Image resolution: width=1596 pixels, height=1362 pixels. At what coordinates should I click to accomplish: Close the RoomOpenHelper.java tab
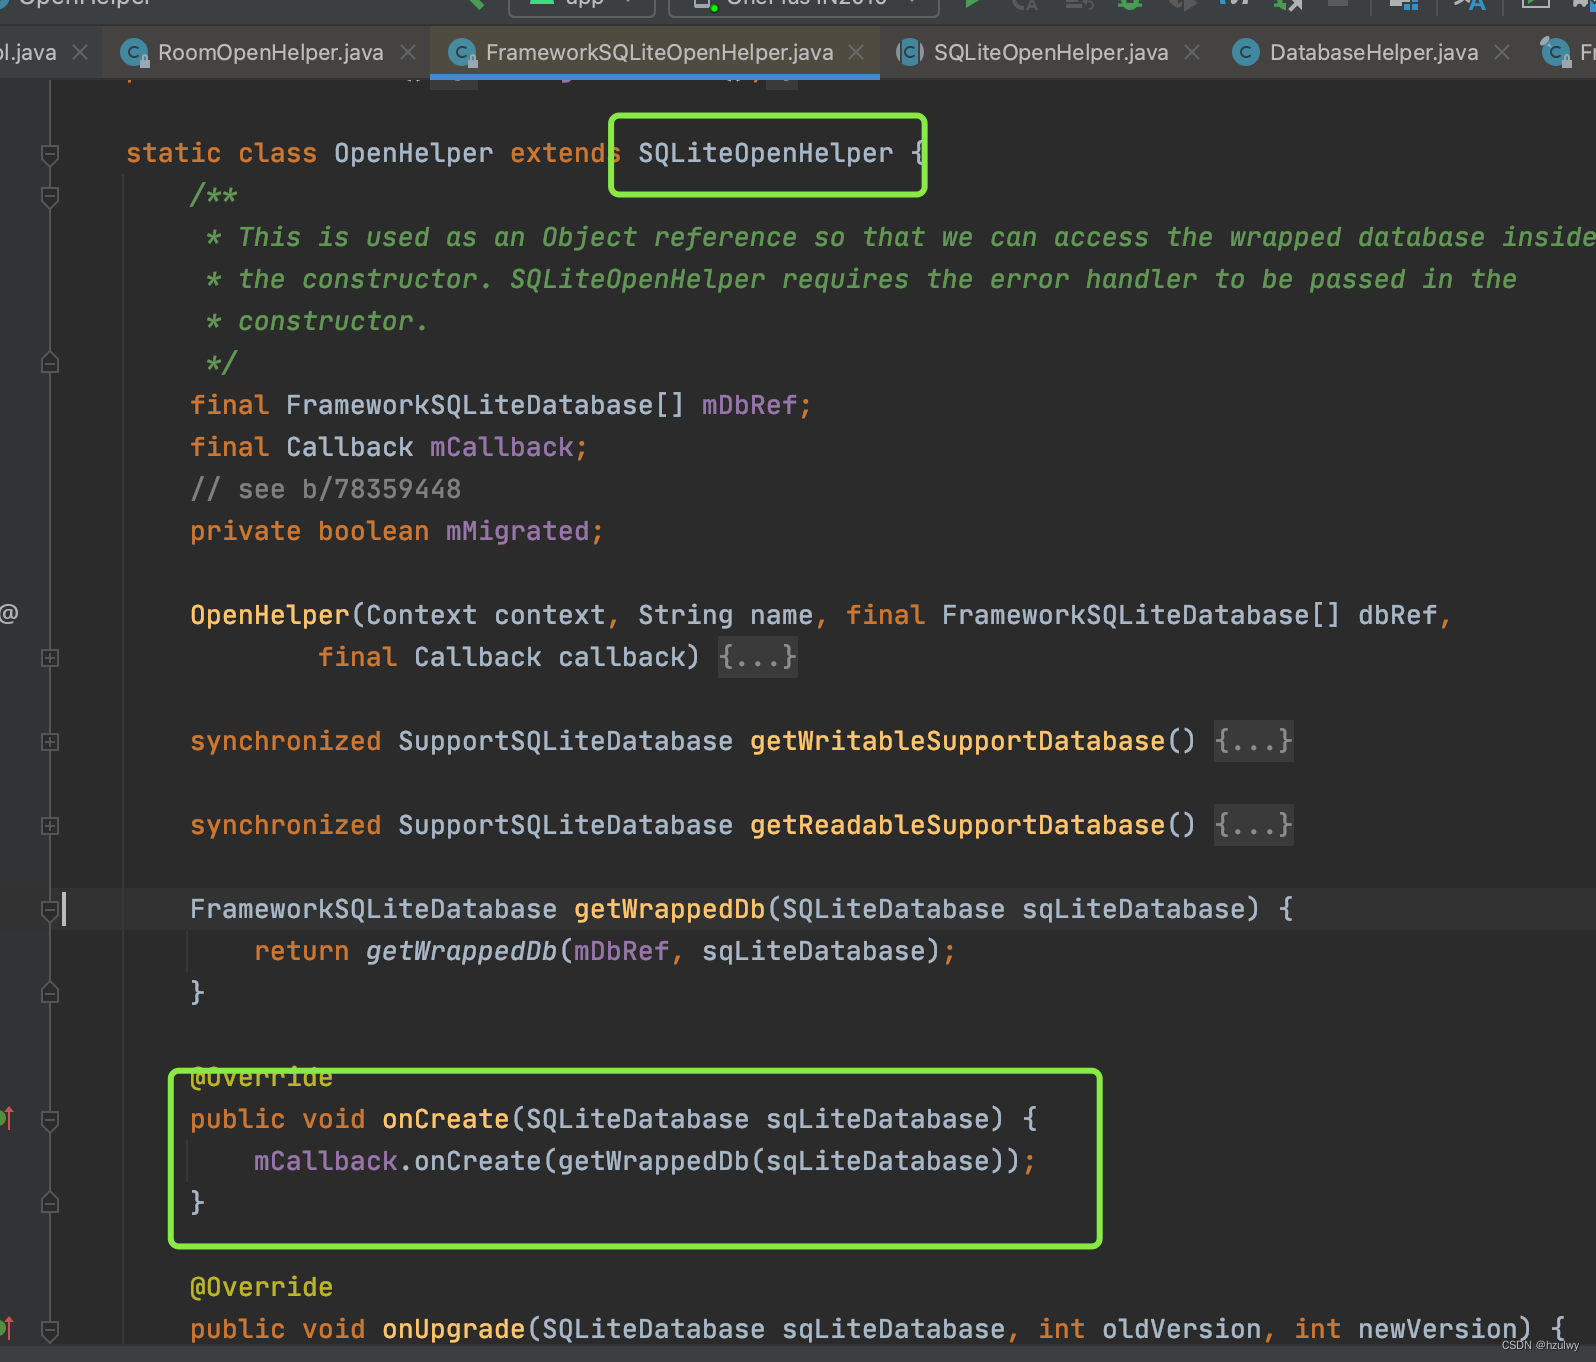408,52
